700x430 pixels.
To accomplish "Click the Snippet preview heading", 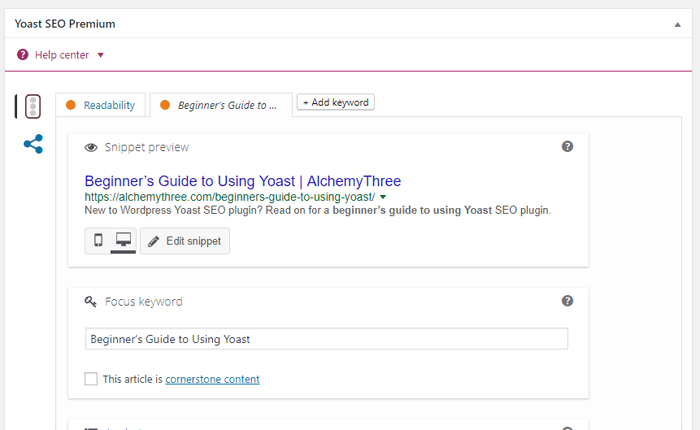I will (x=147, y=147).
